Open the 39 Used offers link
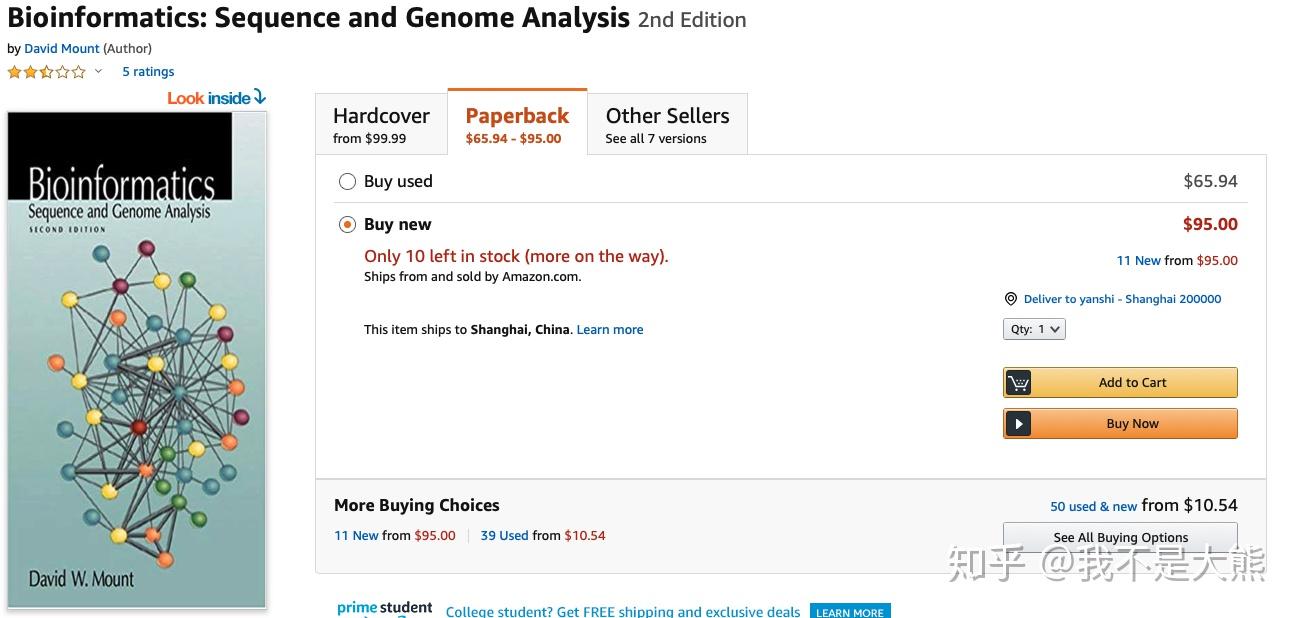Screen dimensions: 1299x618 [x=504, y=536]
